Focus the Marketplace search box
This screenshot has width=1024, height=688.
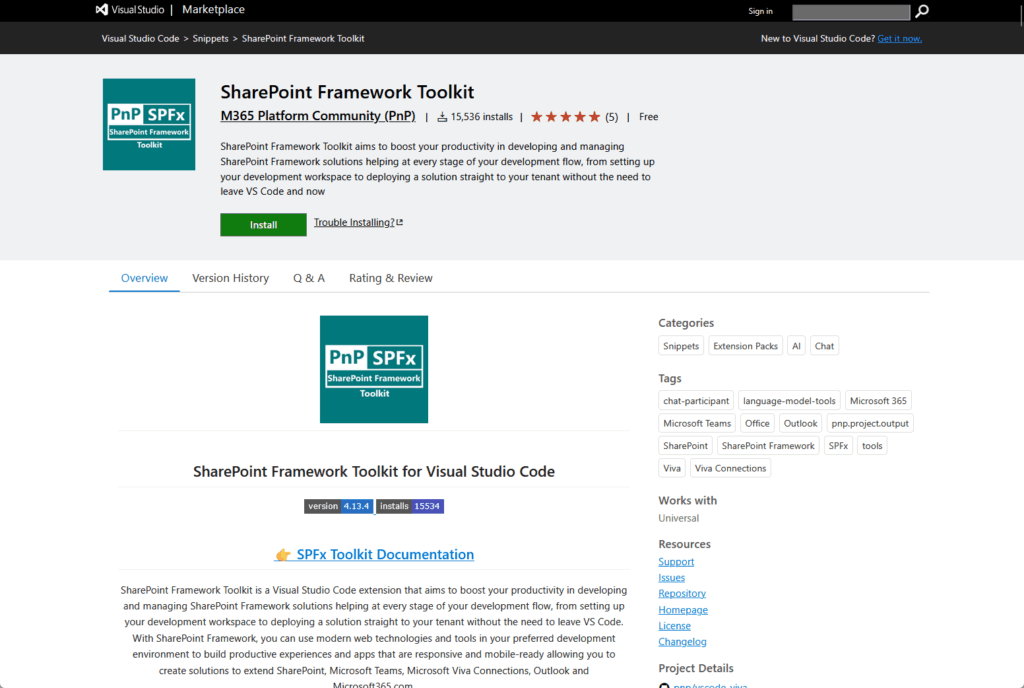coord(851,12)
